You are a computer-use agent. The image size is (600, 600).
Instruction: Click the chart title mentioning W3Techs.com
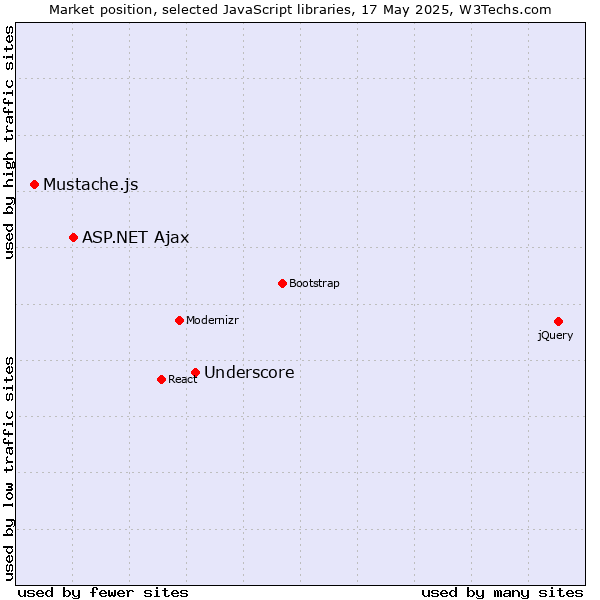point(300,10)
